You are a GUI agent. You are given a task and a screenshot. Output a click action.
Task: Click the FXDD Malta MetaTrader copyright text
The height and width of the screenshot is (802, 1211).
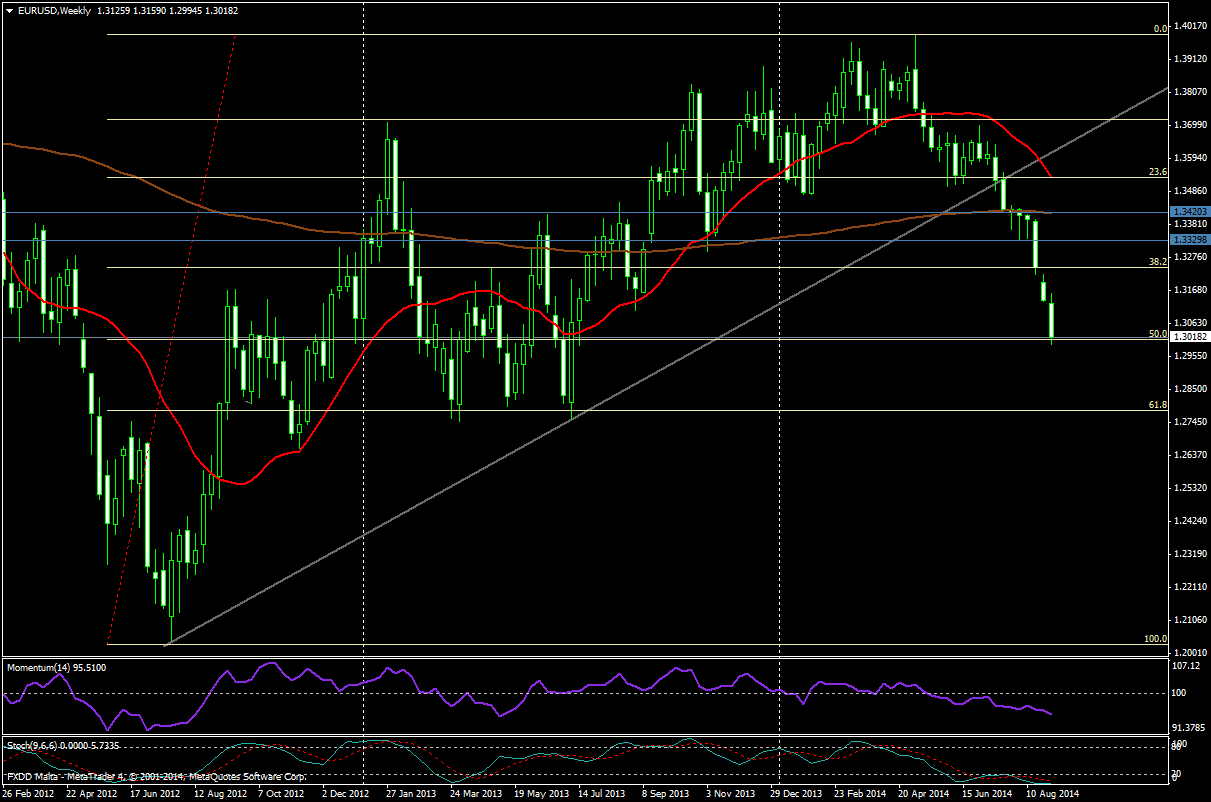point(155,776)
